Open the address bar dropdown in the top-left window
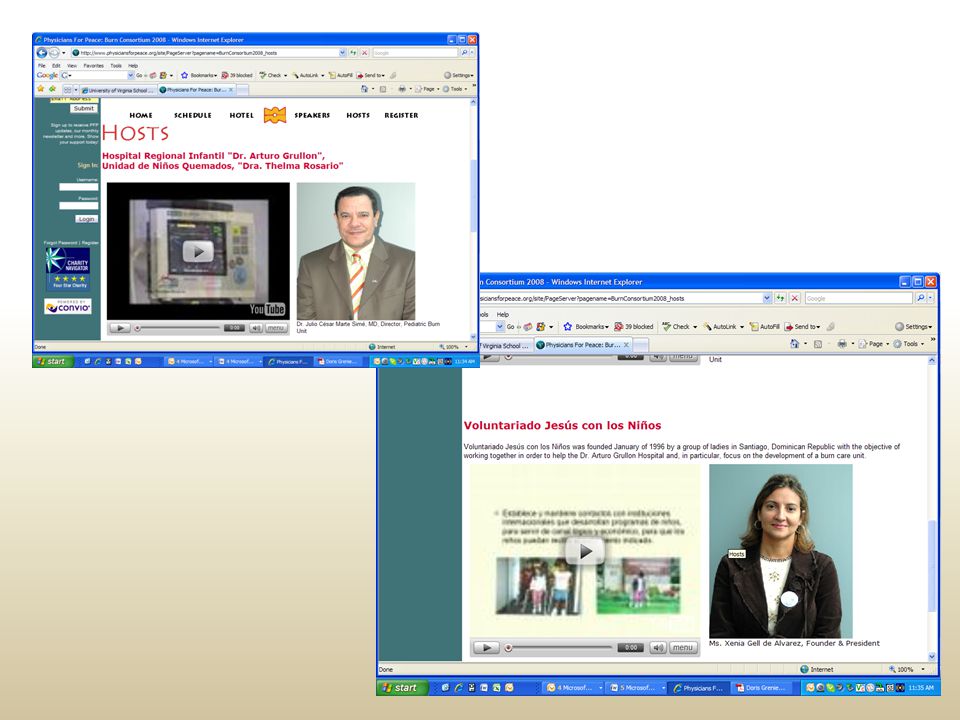960x720 pixels. tap(342, 53)
